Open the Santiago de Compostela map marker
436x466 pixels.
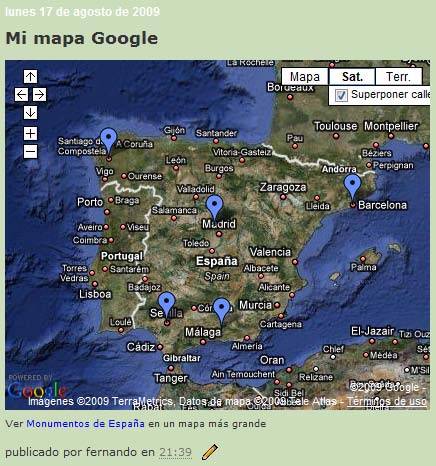pos(109,139)
